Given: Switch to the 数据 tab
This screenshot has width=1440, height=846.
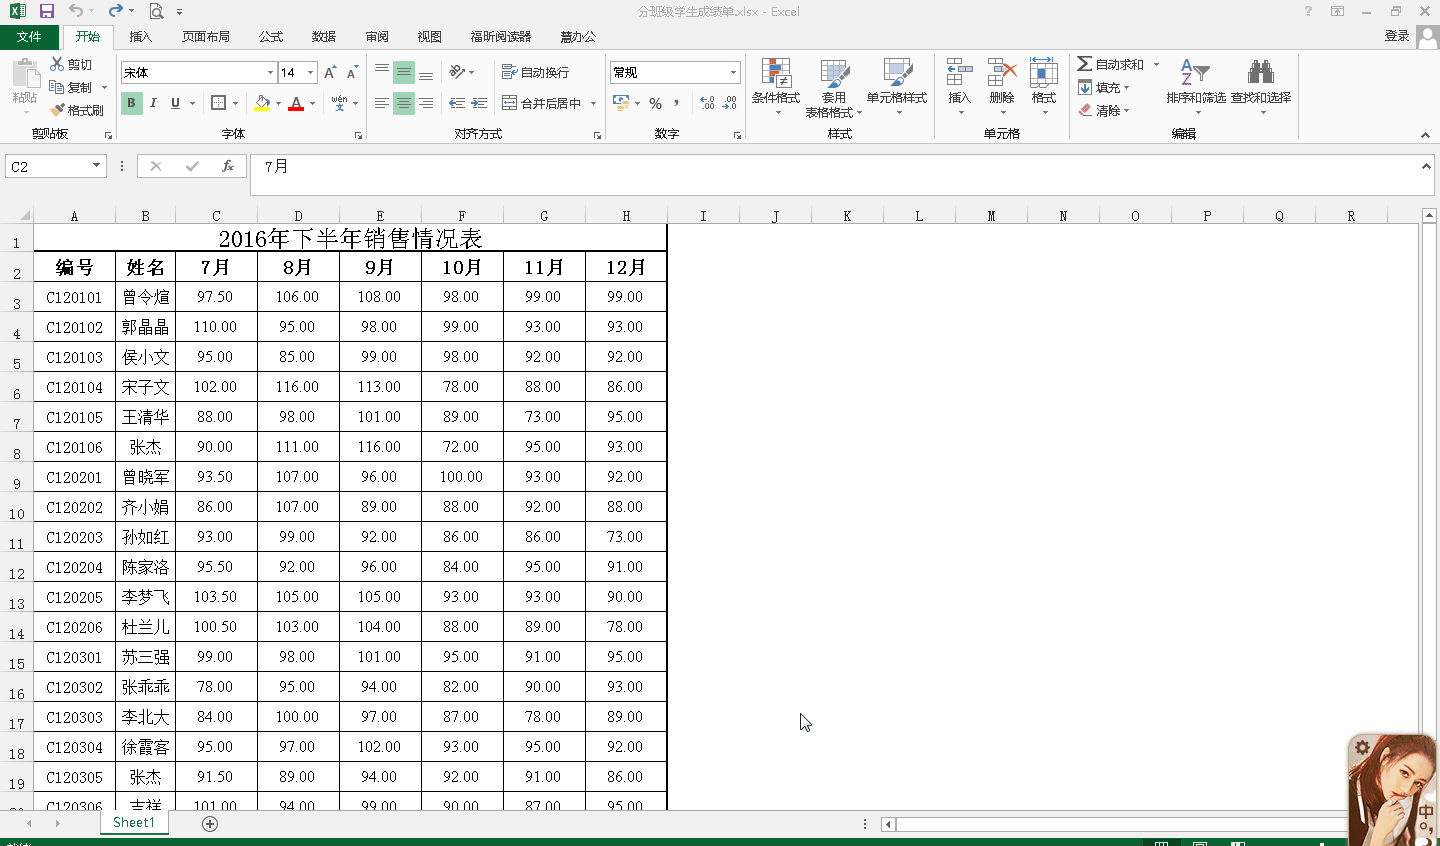Looking at the screenshot, I should pos(324,37).
